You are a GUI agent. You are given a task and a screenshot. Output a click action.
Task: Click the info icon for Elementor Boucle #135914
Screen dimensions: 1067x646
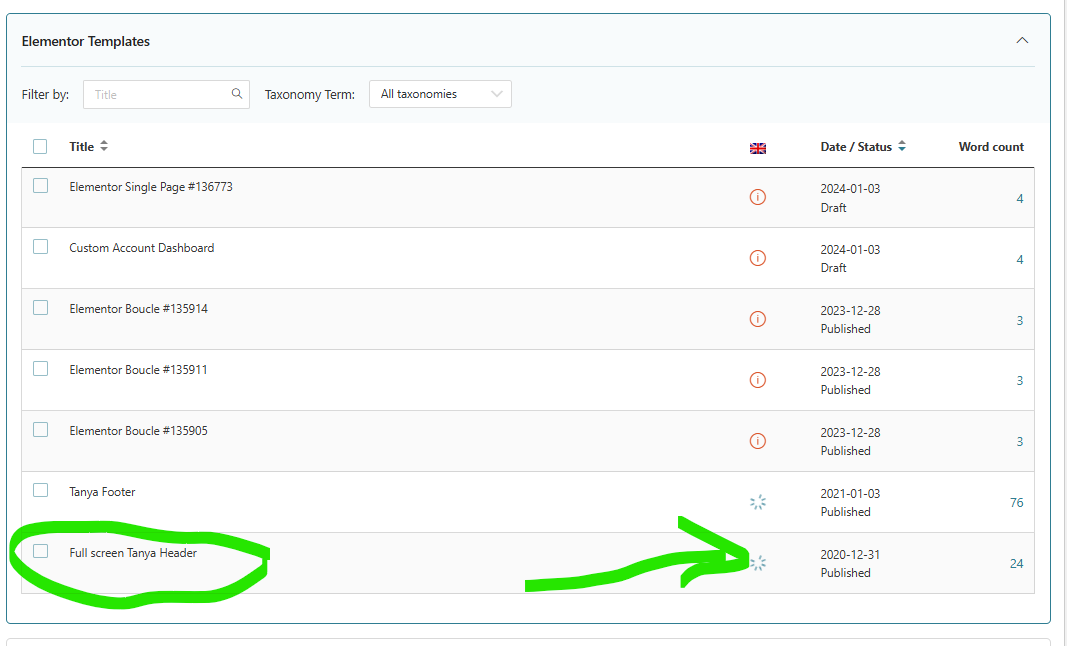point(757,319)
